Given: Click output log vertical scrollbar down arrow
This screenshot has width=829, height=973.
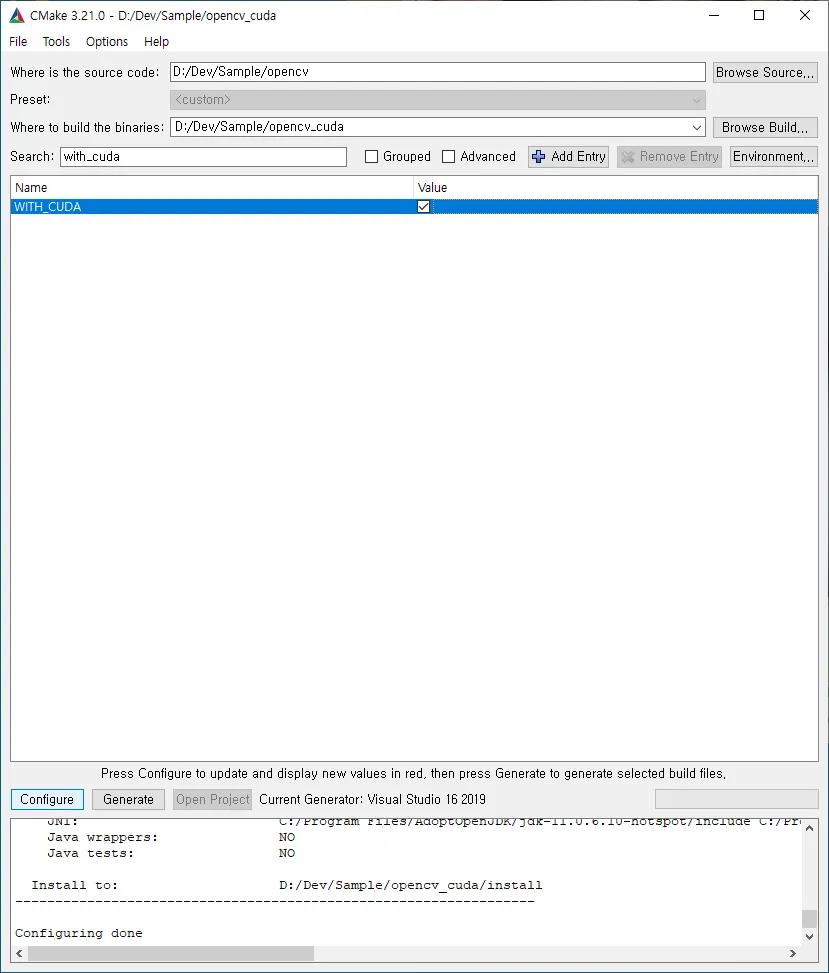Looking at the screenshot, I should [809, 936].
